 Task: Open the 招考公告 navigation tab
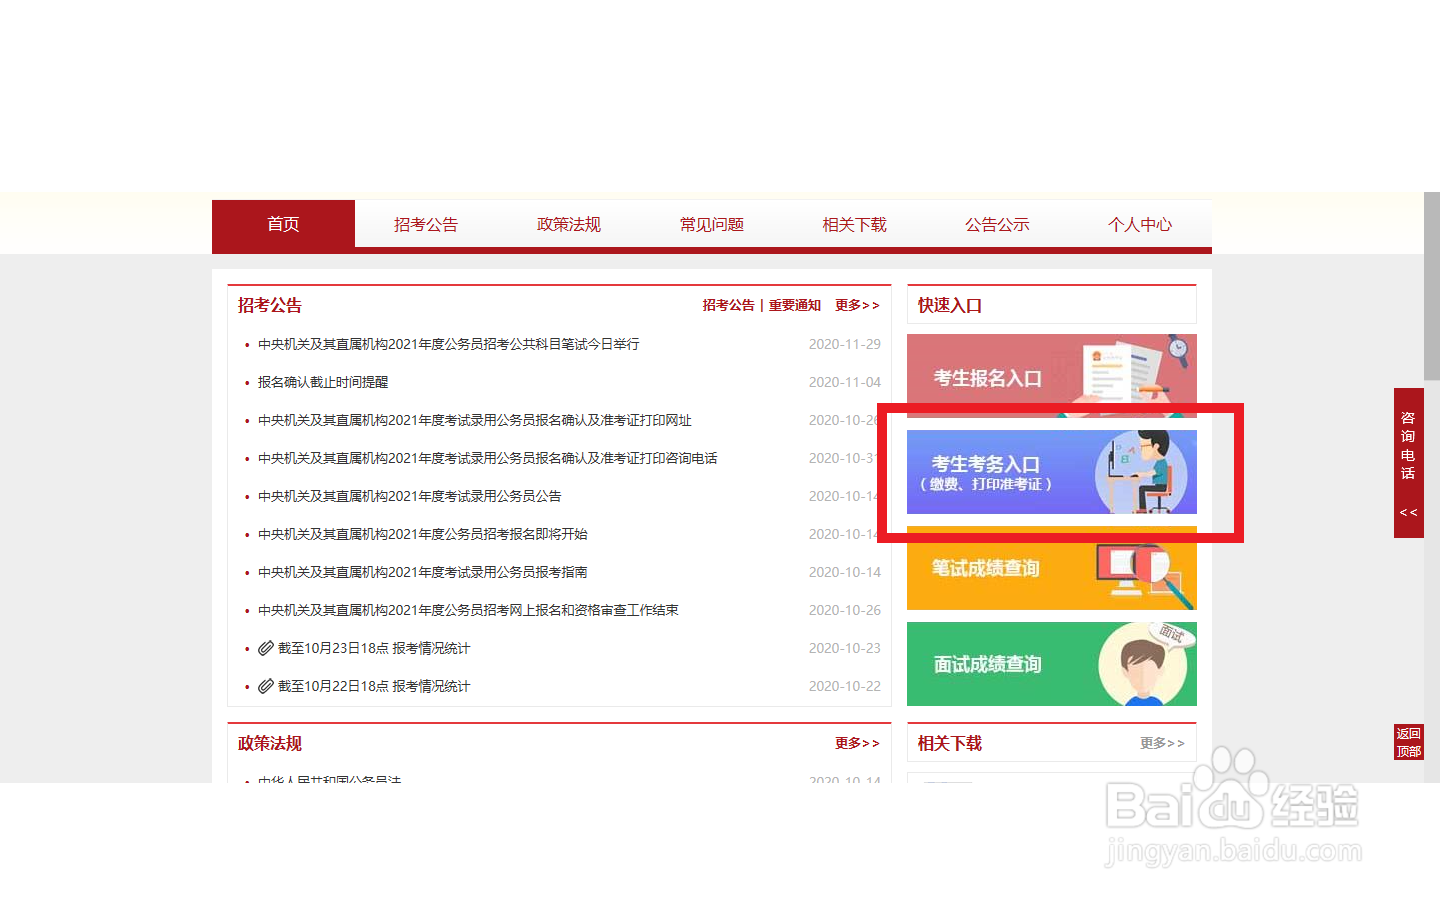426,224
